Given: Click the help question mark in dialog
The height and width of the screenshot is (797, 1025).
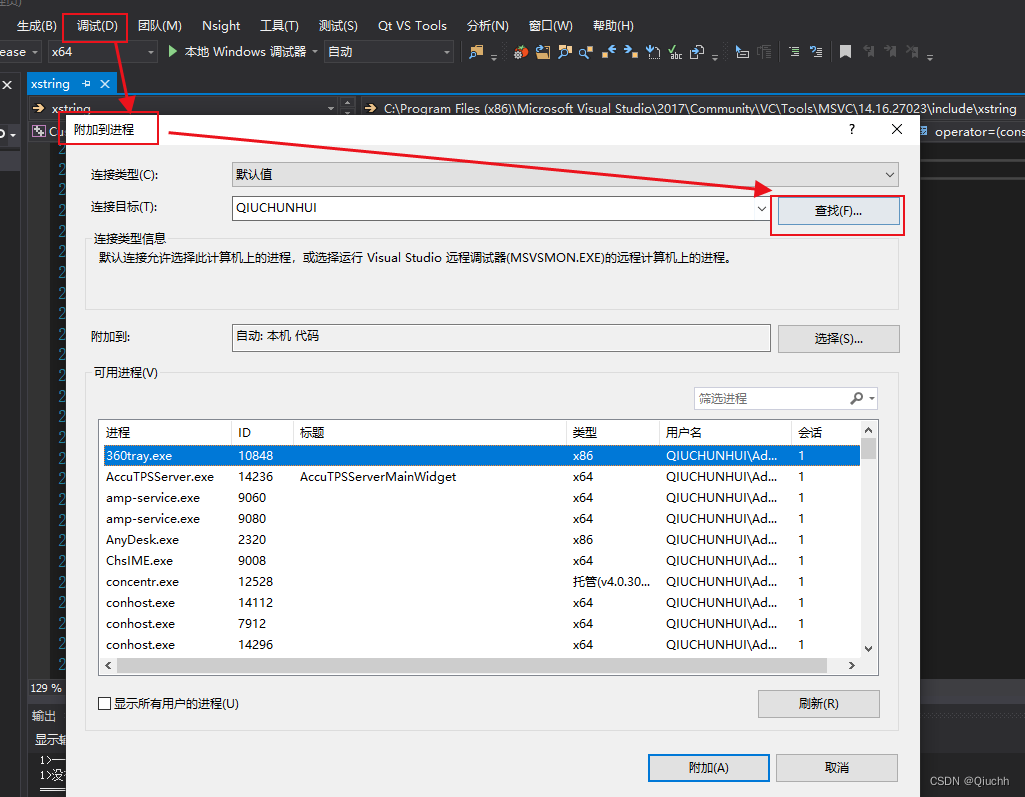Looking at the screenshot, I should coord(852,129).
